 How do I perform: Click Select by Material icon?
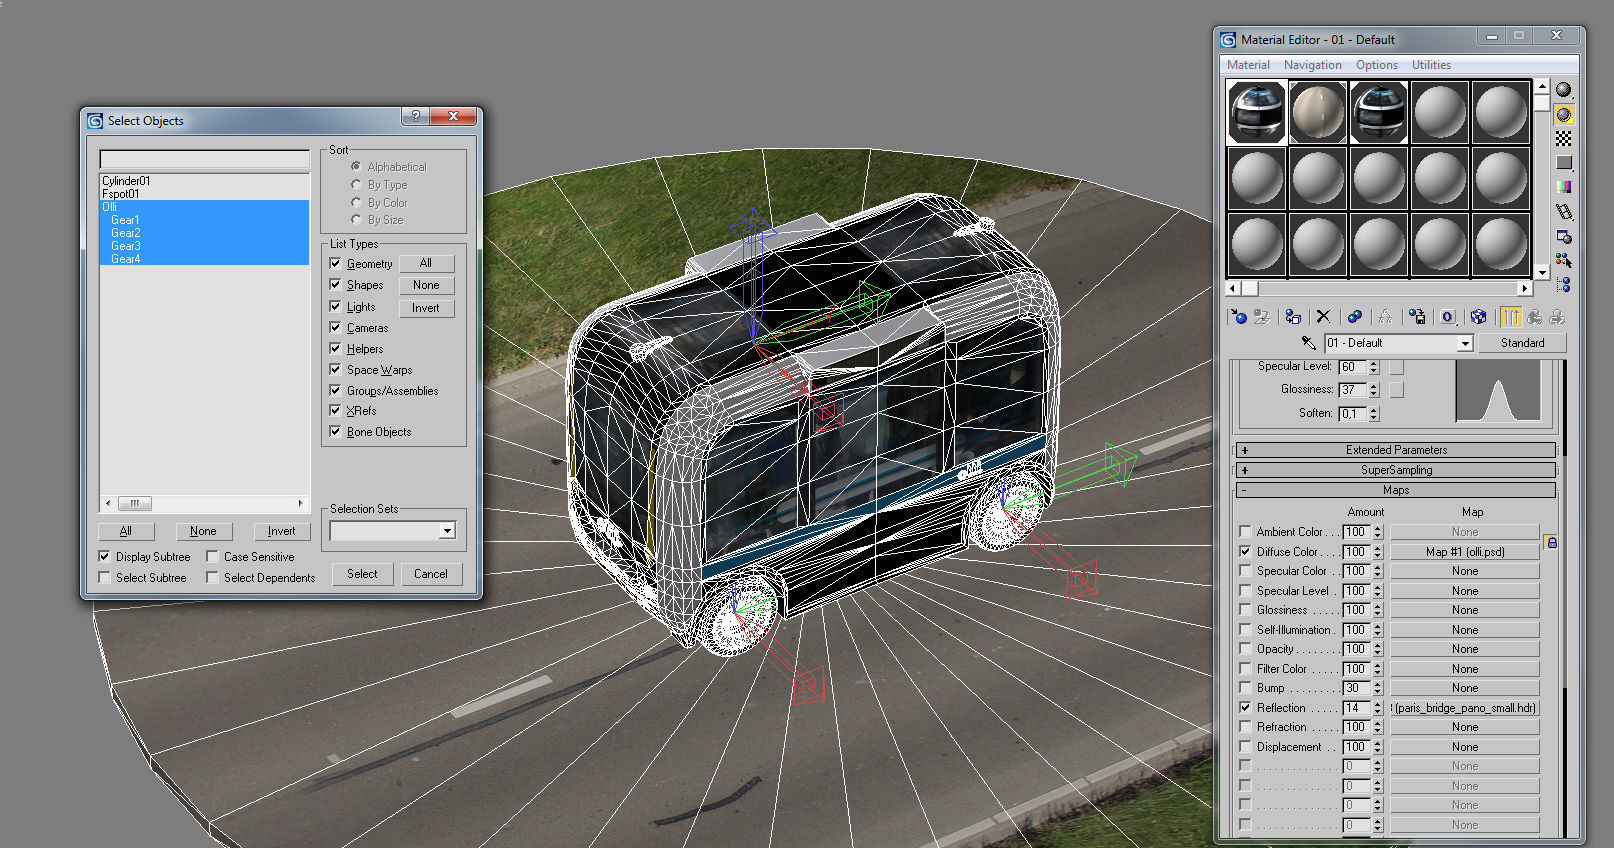[1563, 260]
